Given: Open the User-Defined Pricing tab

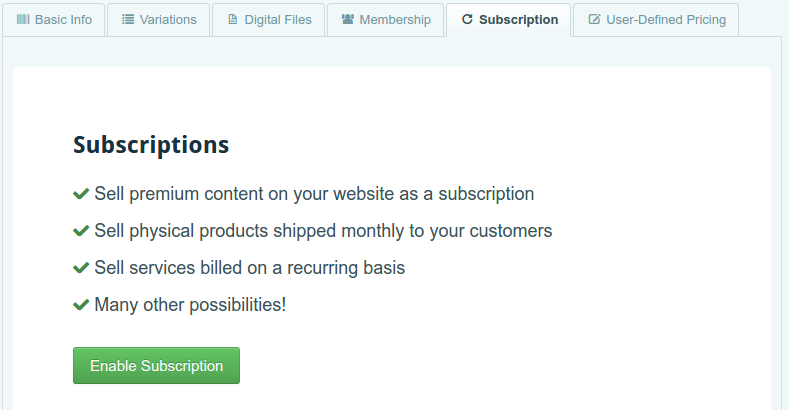Looking at the screenshot, I should pos(656,20).
